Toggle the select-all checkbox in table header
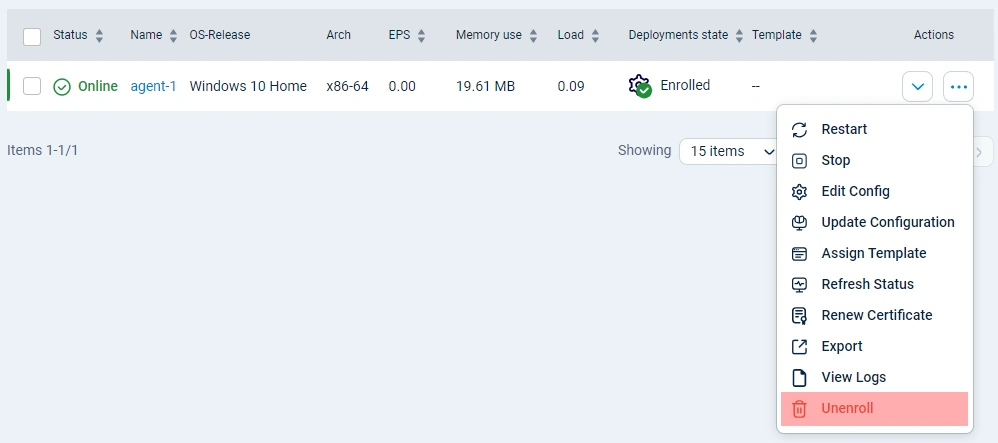The width and height of the screenshot is (998, 443). tap(32, 36)
